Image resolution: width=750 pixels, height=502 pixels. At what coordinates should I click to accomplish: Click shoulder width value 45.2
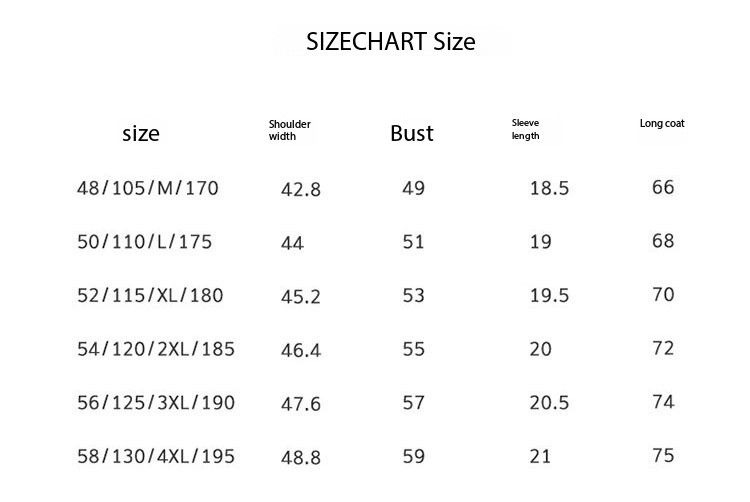300,296
